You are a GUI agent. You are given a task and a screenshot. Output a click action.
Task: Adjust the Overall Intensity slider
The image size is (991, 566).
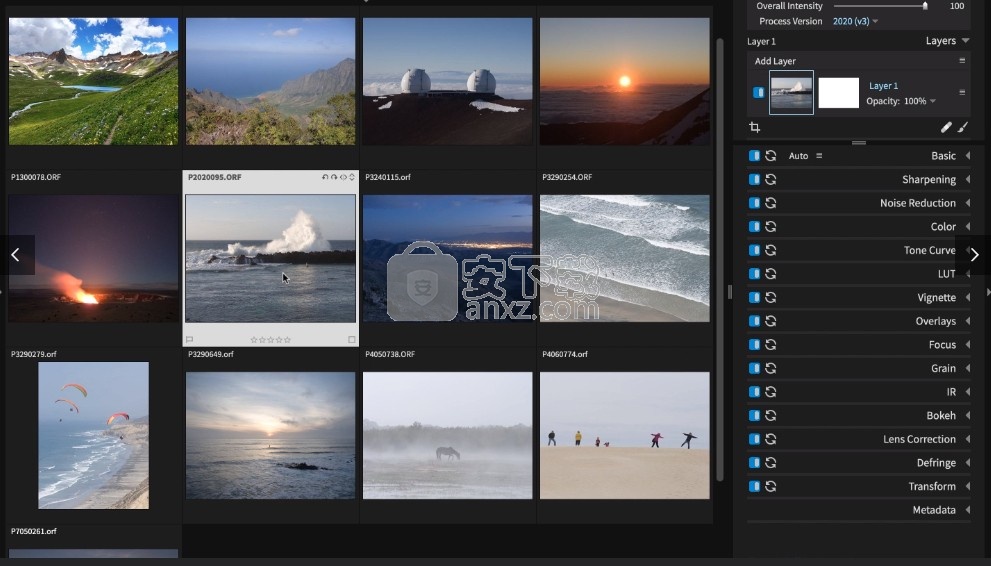(x=881, y=6)
